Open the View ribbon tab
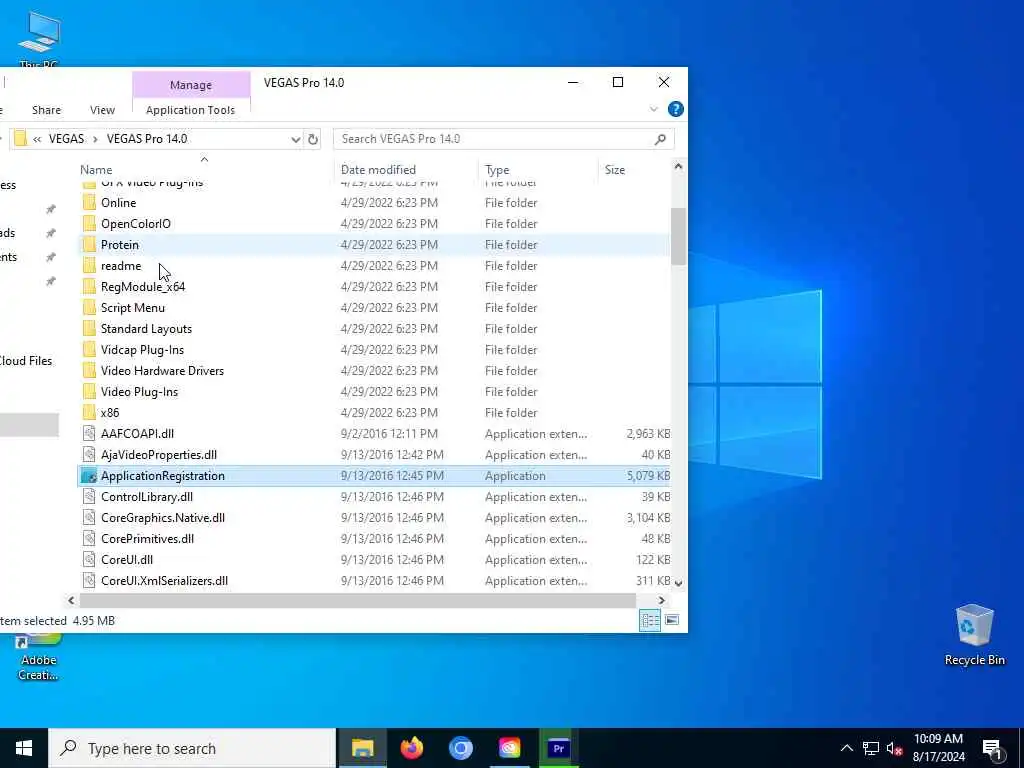This screenshot has height=768, width=1024. pos(103,110)
